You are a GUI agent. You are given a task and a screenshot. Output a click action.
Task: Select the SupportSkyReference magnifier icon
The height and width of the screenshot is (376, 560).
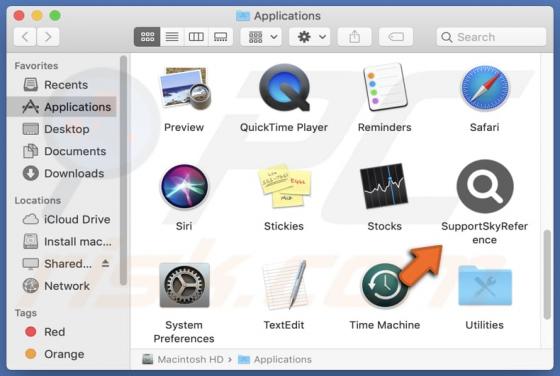[485, 186]
